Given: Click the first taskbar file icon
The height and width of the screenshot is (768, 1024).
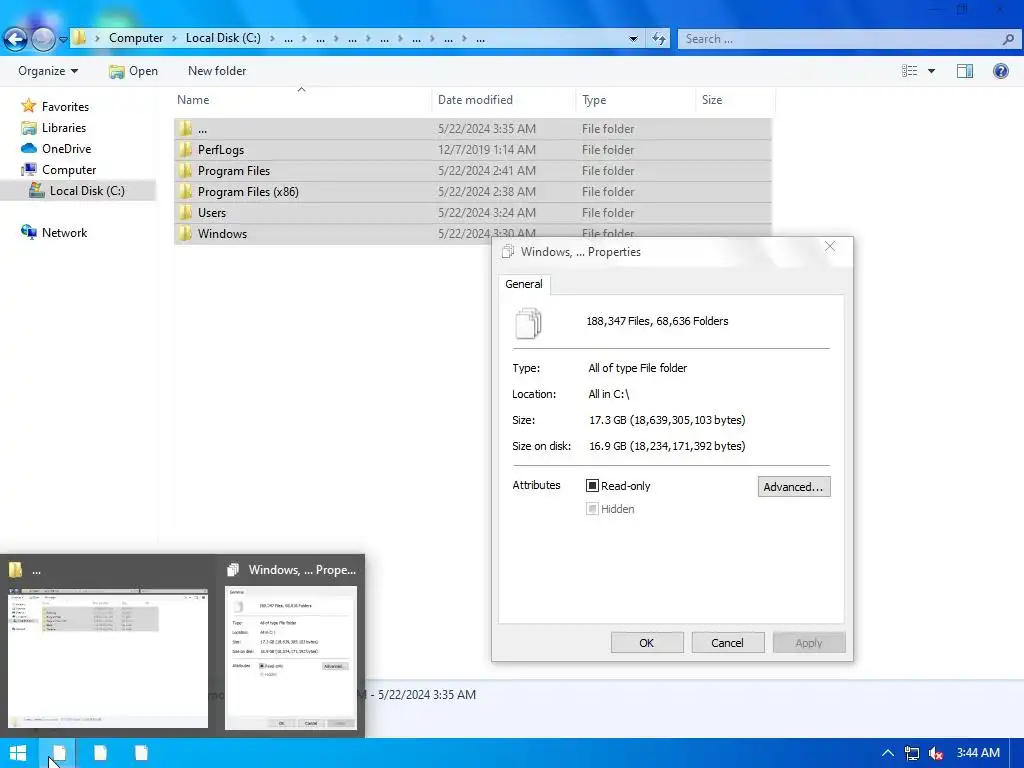Looking at the screenshot, I should tap(58, 753).
